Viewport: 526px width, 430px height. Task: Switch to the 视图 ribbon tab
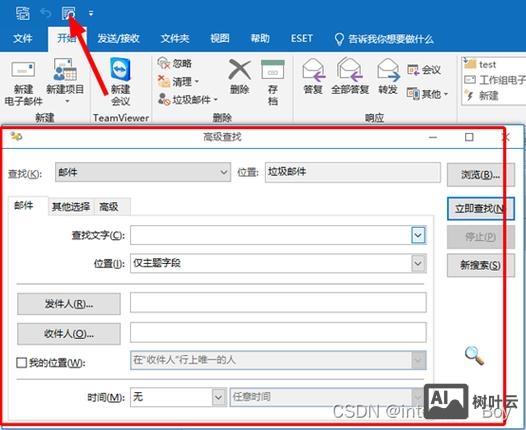pyautogui.click(x=220, y=38)
